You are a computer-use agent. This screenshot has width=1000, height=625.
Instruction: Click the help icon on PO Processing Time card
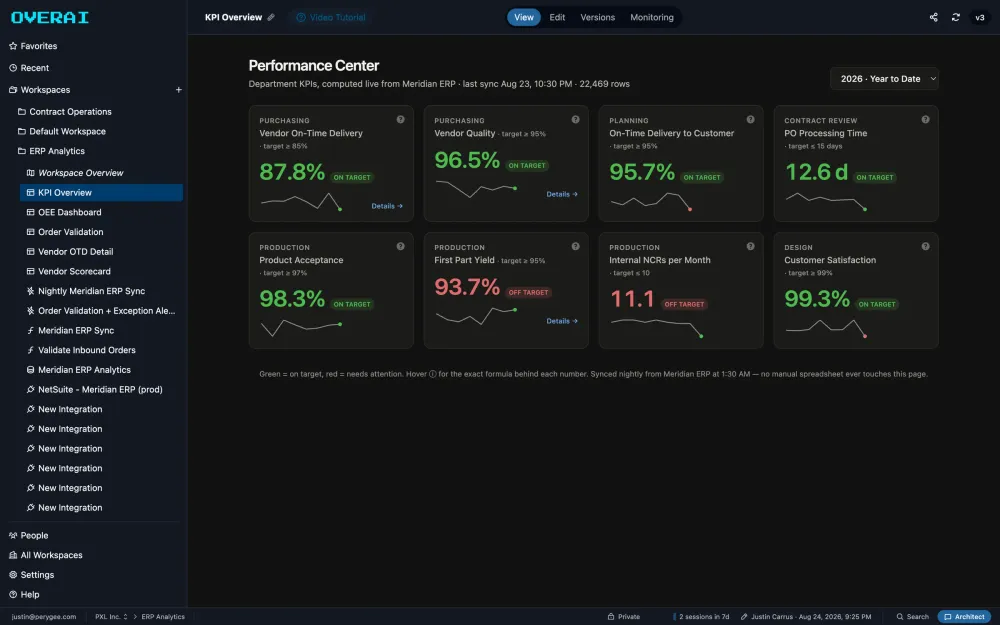click(925, 119)
